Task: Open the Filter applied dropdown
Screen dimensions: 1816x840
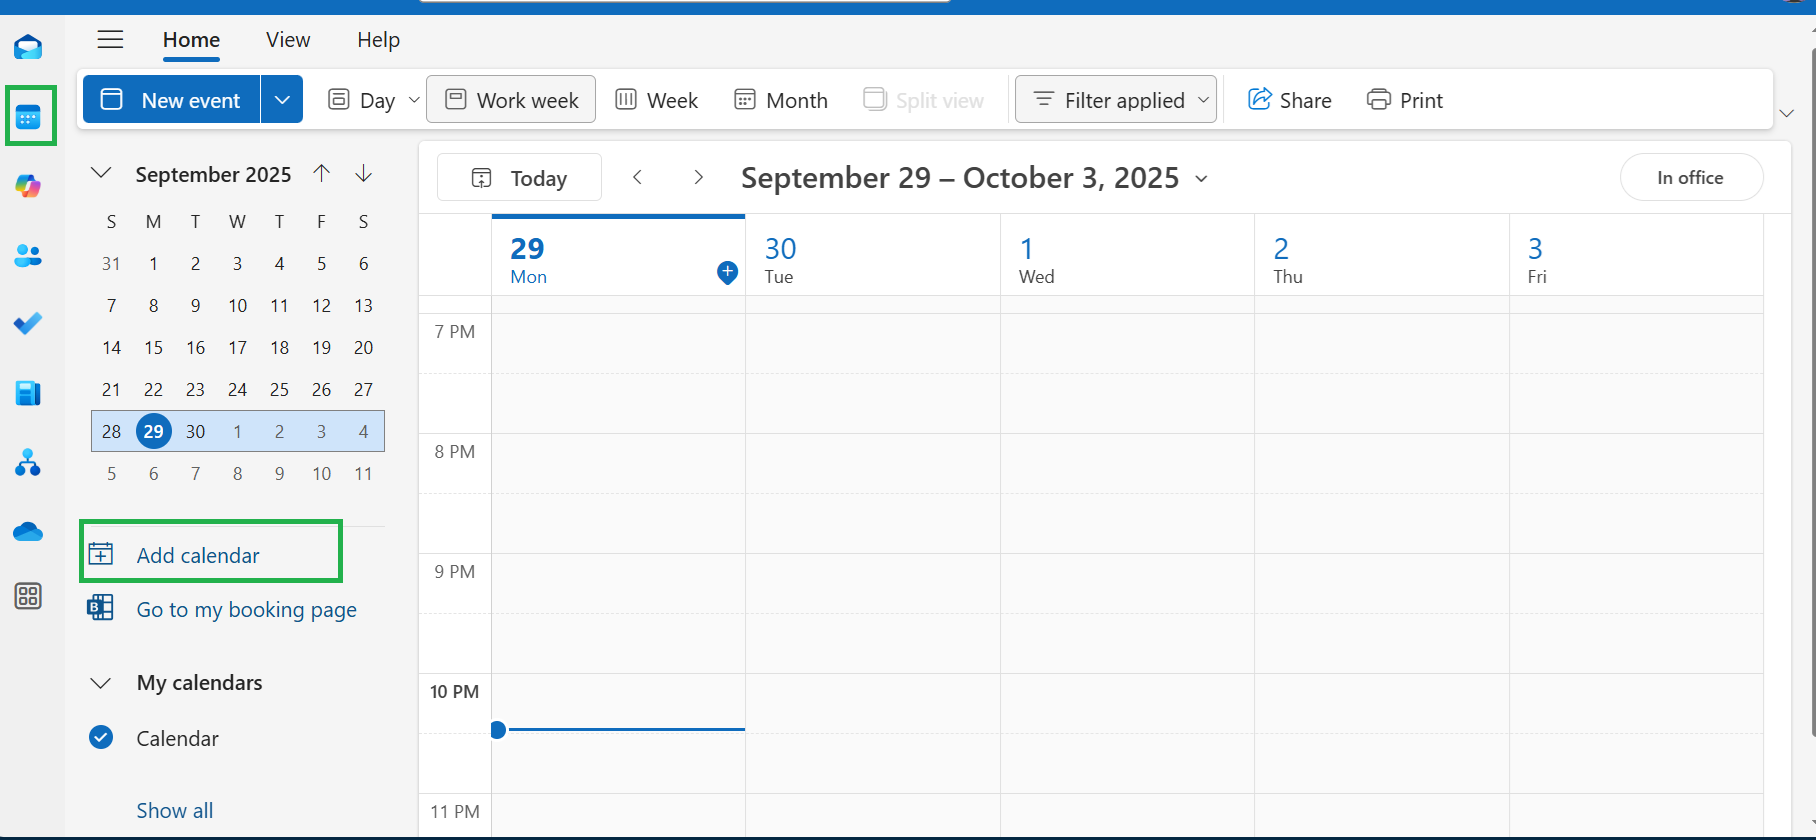Action: pos(1116,100)
